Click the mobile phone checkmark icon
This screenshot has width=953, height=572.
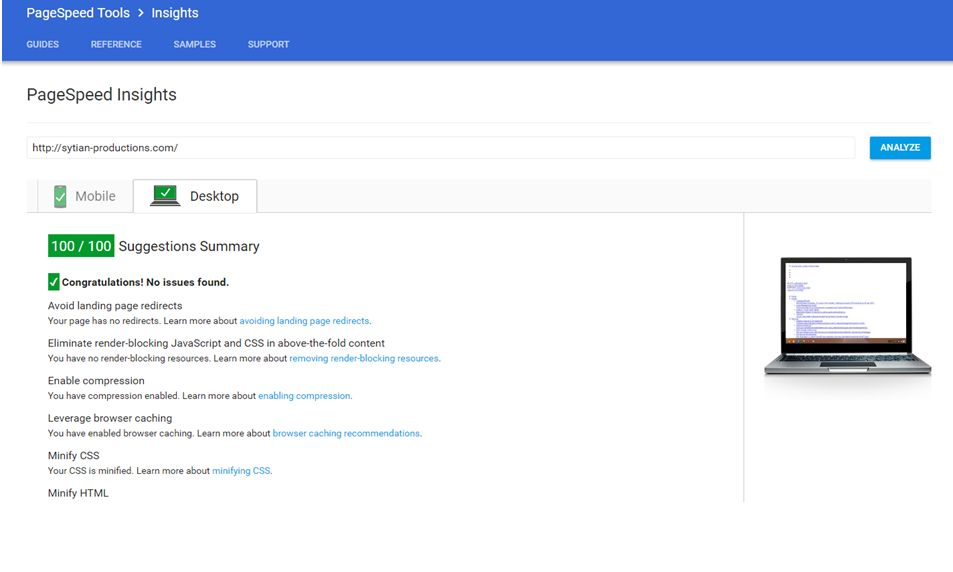[x=60, y=196]
